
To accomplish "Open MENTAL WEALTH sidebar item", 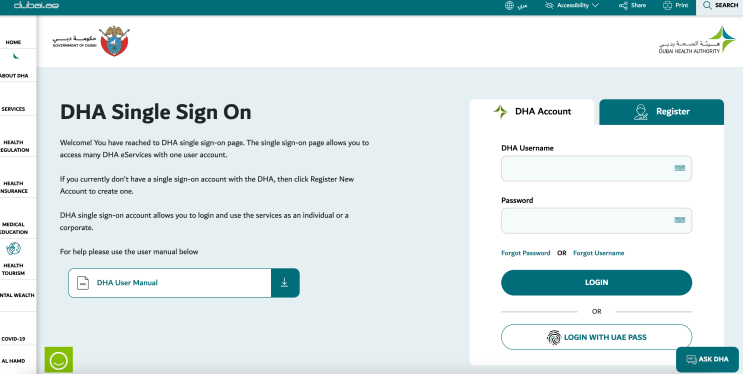I will click(17, 295).
